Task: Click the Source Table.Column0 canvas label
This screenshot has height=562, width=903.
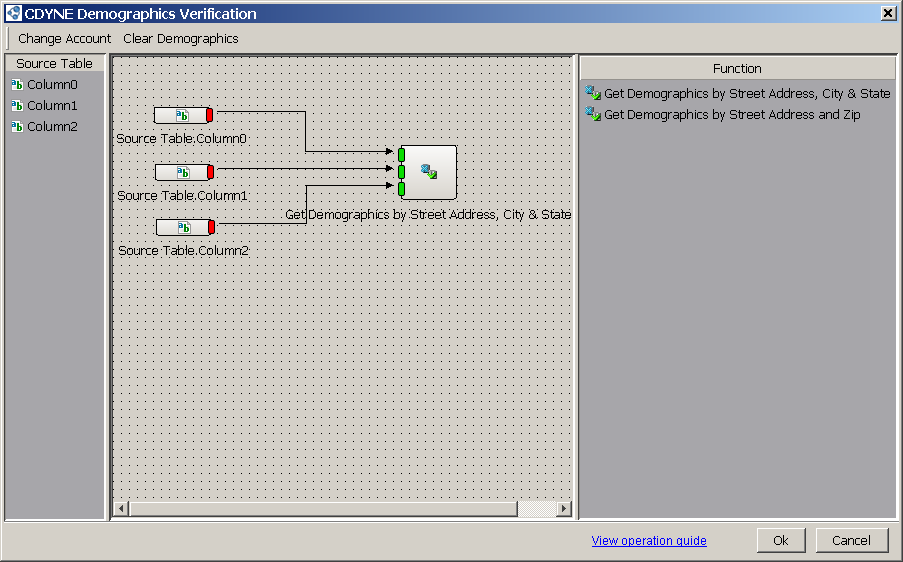Action: (181, 139)
